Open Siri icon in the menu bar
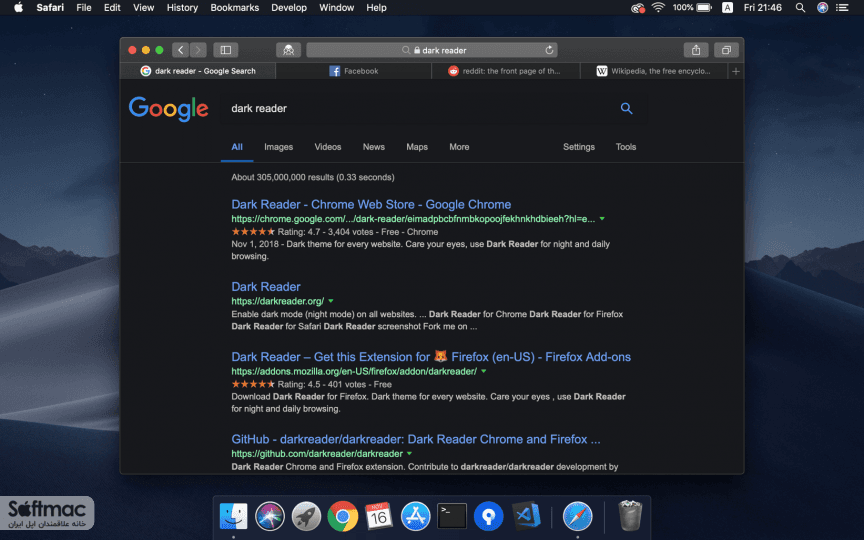This screenshot has height=540, width=864. pyautogui.click(x=822, y=8)
